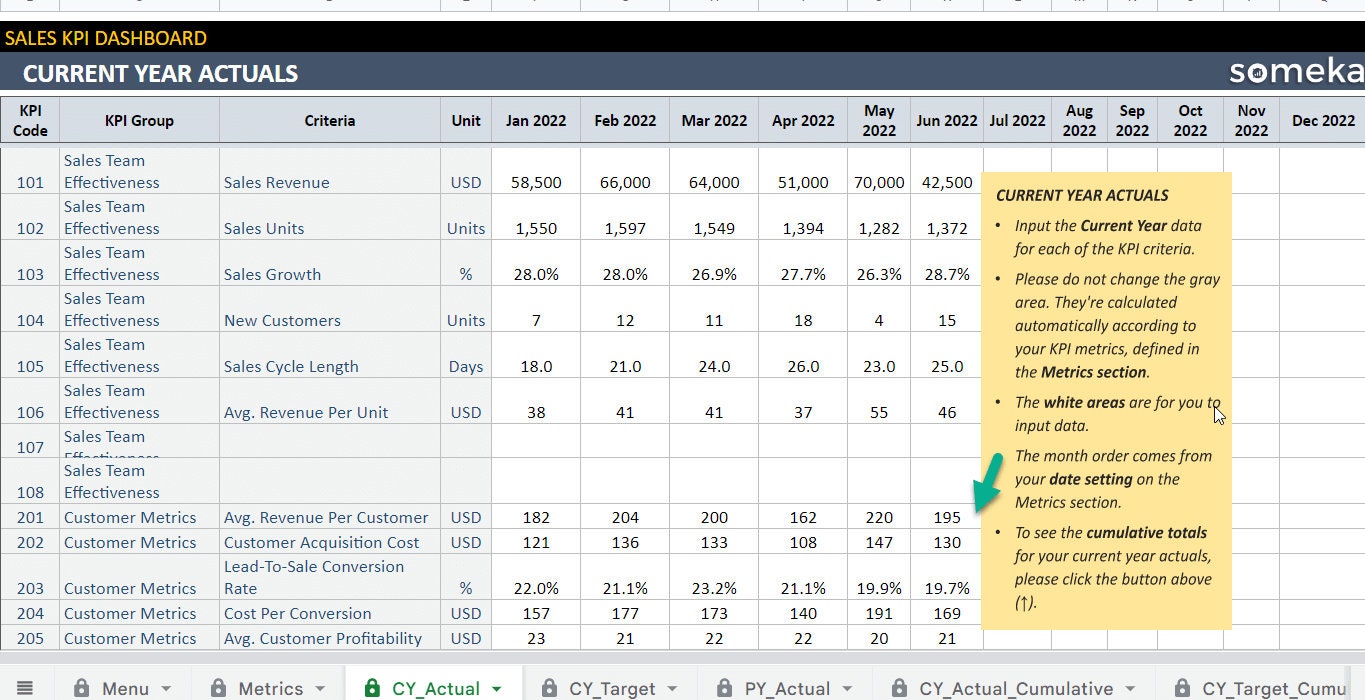Open the Menu tab dropdown arrow
The width and height of the screenshot is (1365, 700).
166,689
